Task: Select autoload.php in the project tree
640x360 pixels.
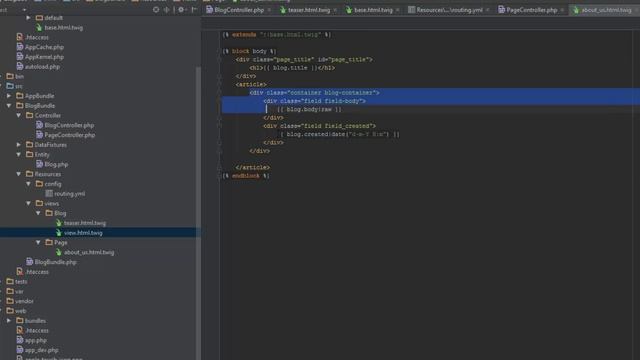Action: 42,67
